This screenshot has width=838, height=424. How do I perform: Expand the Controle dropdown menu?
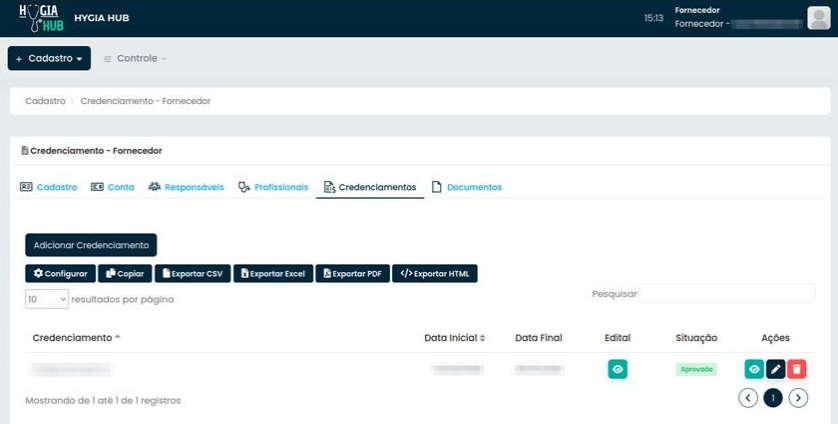(x=135, y=58)
